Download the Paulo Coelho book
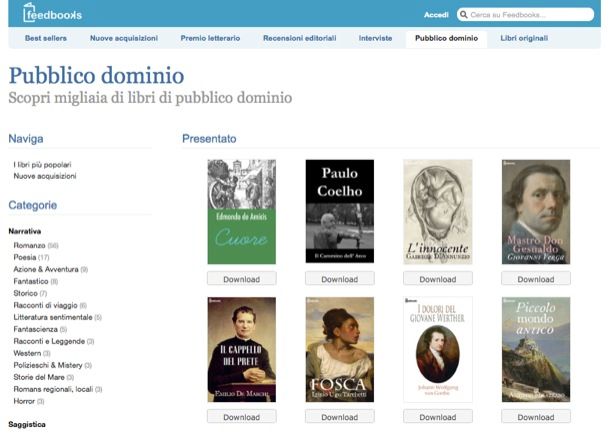Image resolution: width=610 pixels, height=433 pixels. [x=340, y=279]
